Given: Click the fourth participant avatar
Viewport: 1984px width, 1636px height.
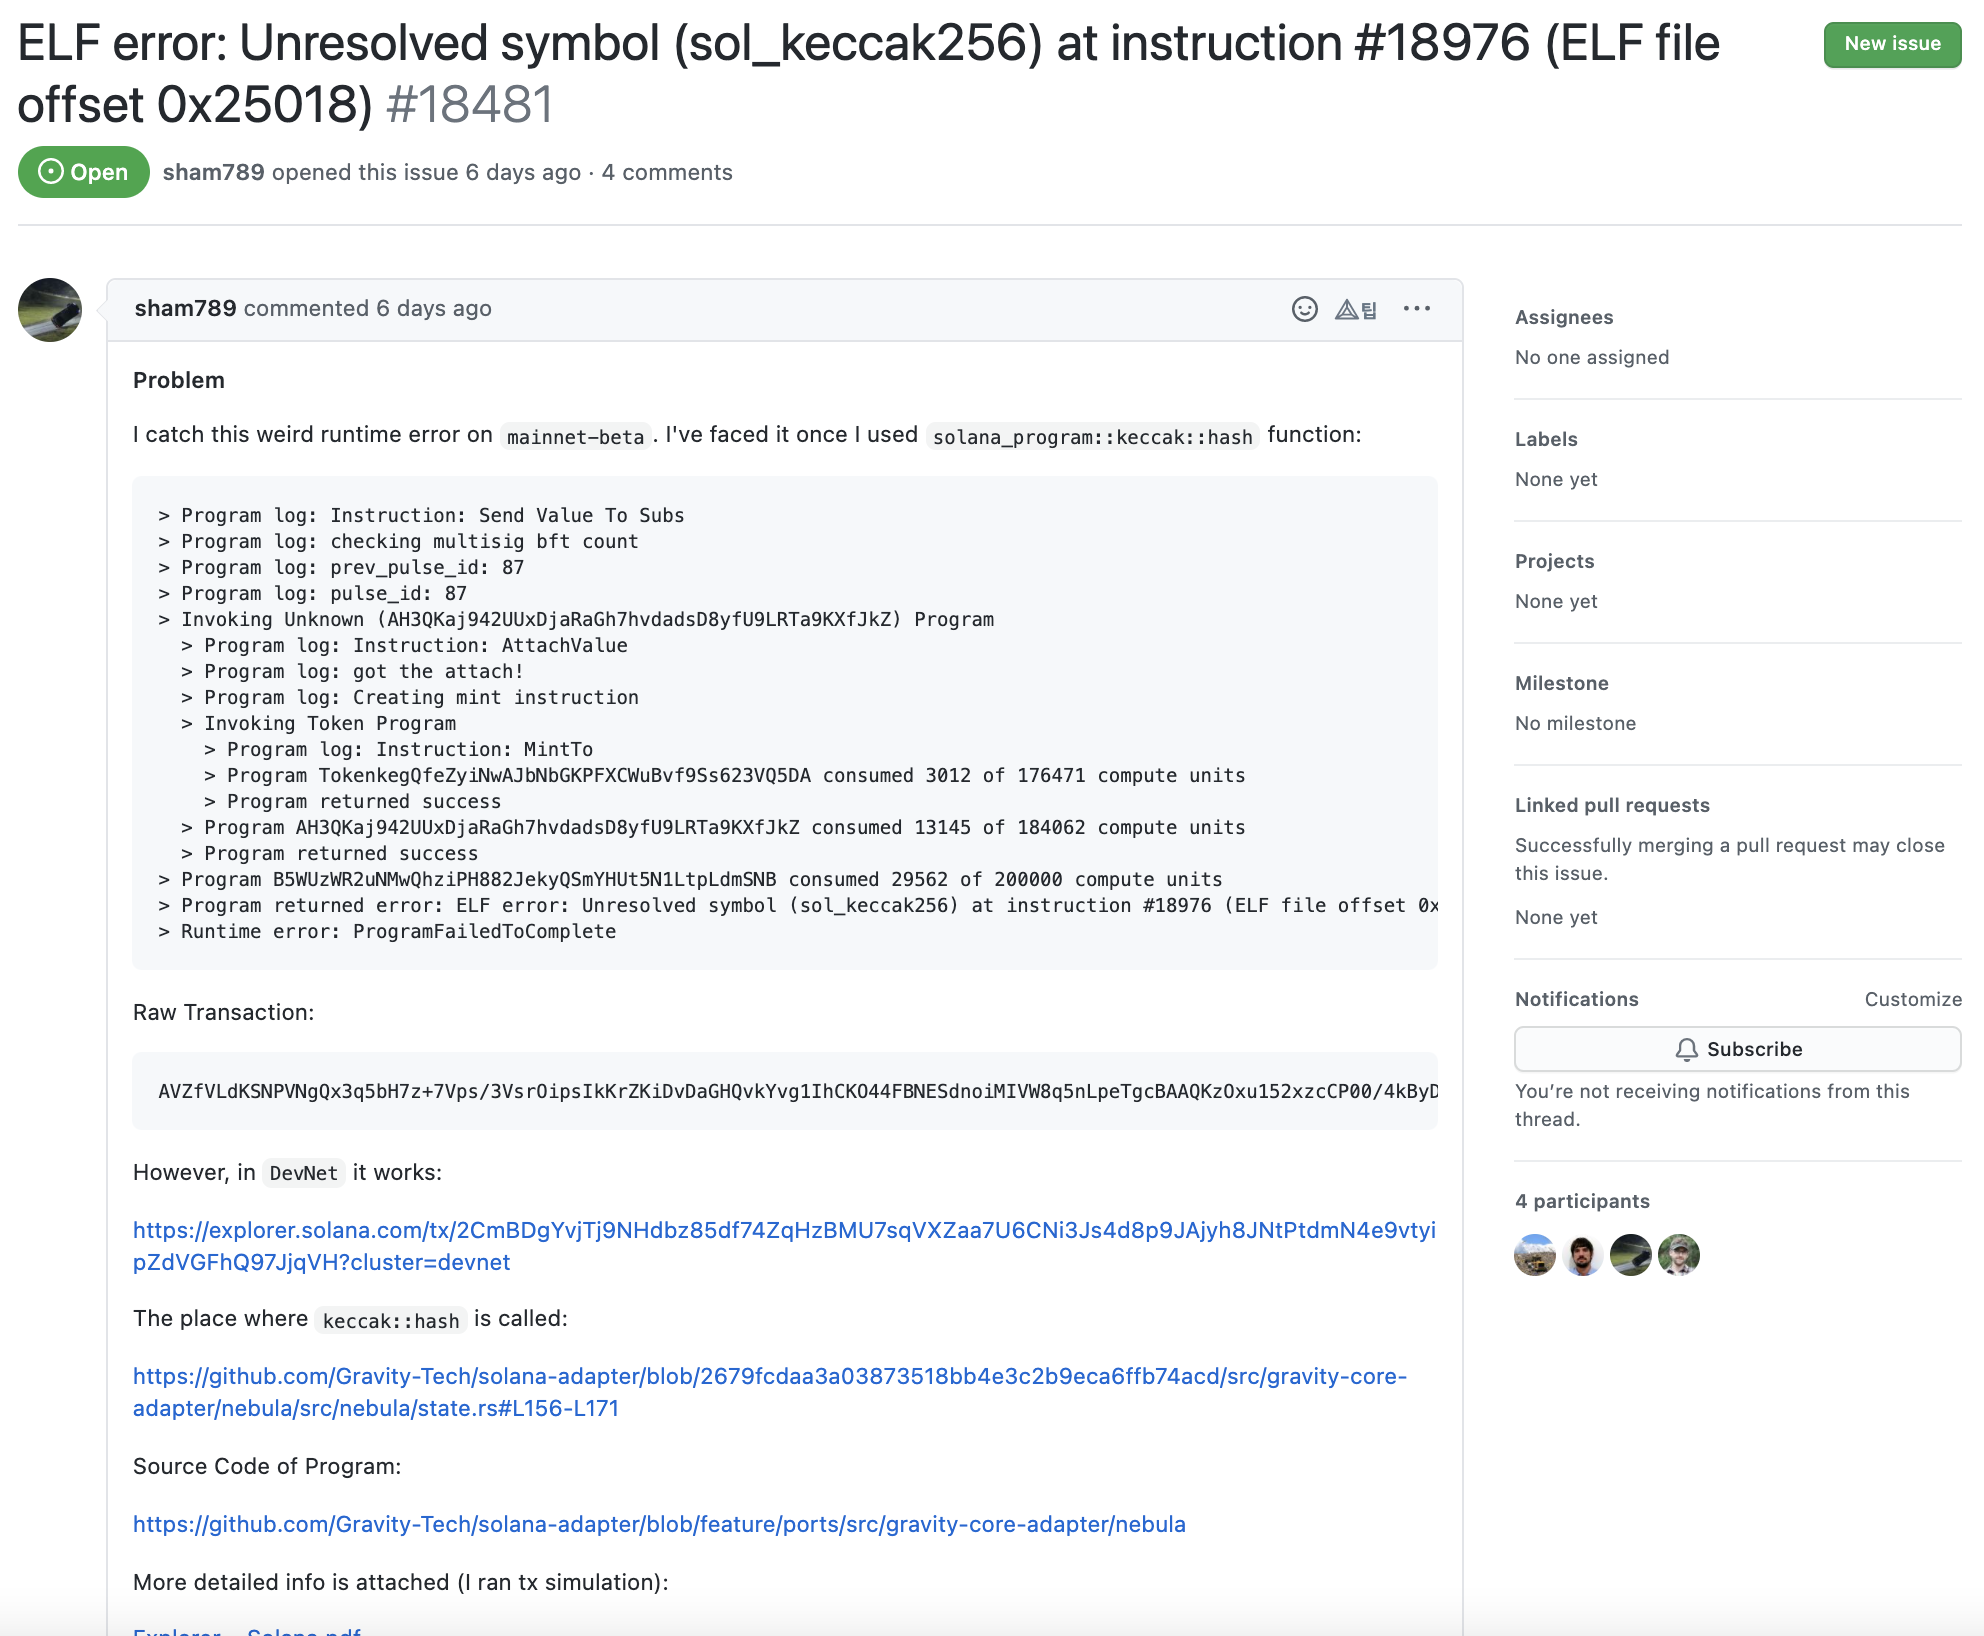Looking at the screenshot, I should 1679,1255.
